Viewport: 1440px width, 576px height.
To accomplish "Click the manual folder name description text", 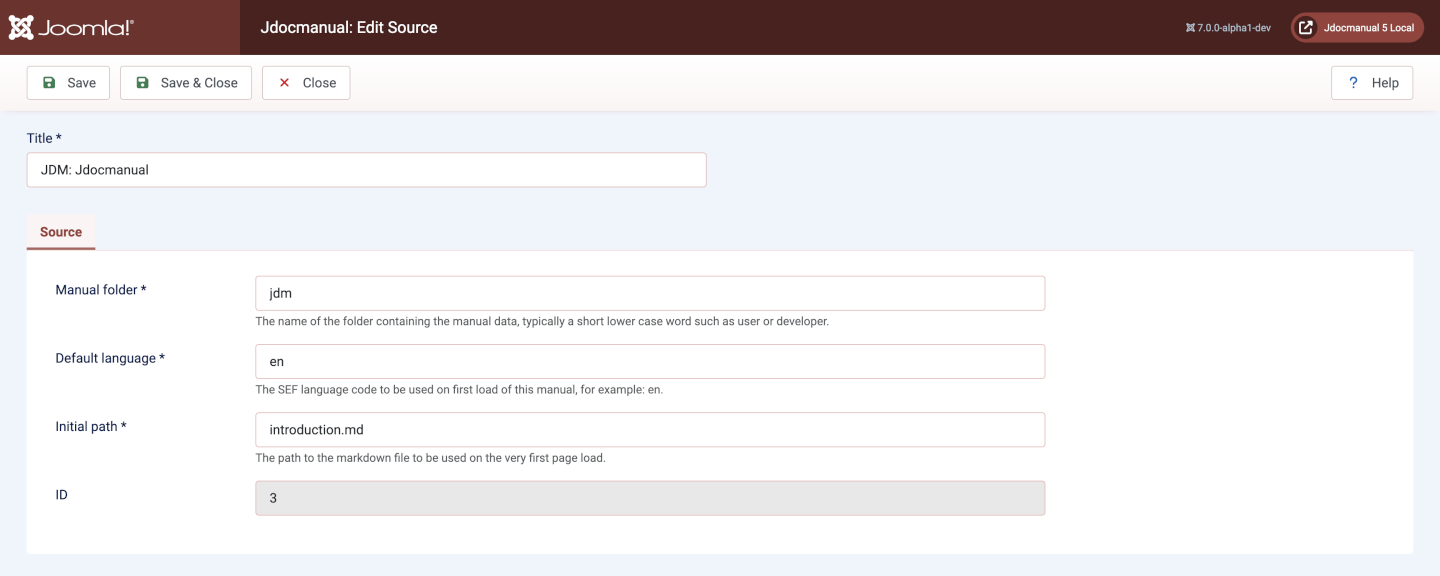I will [542, 322].
